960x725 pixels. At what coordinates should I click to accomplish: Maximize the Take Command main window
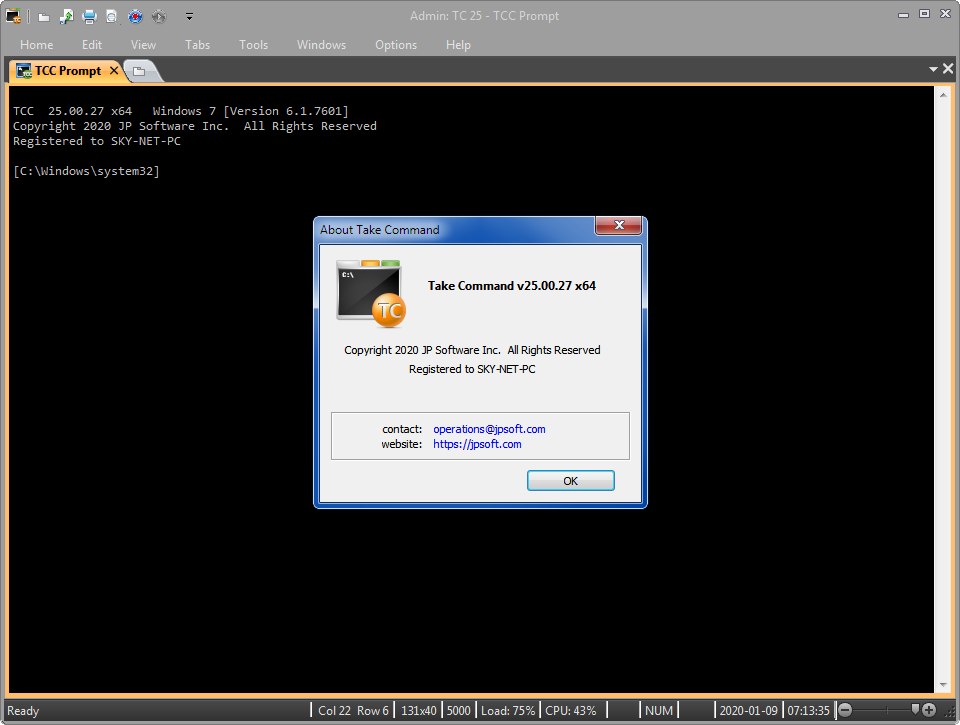(924, 14)
